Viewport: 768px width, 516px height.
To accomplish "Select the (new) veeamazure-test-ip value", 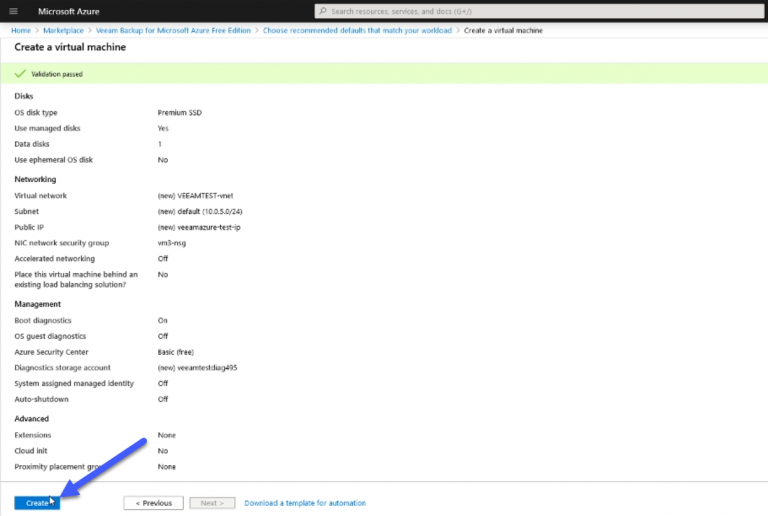I will tap(199, 227).
